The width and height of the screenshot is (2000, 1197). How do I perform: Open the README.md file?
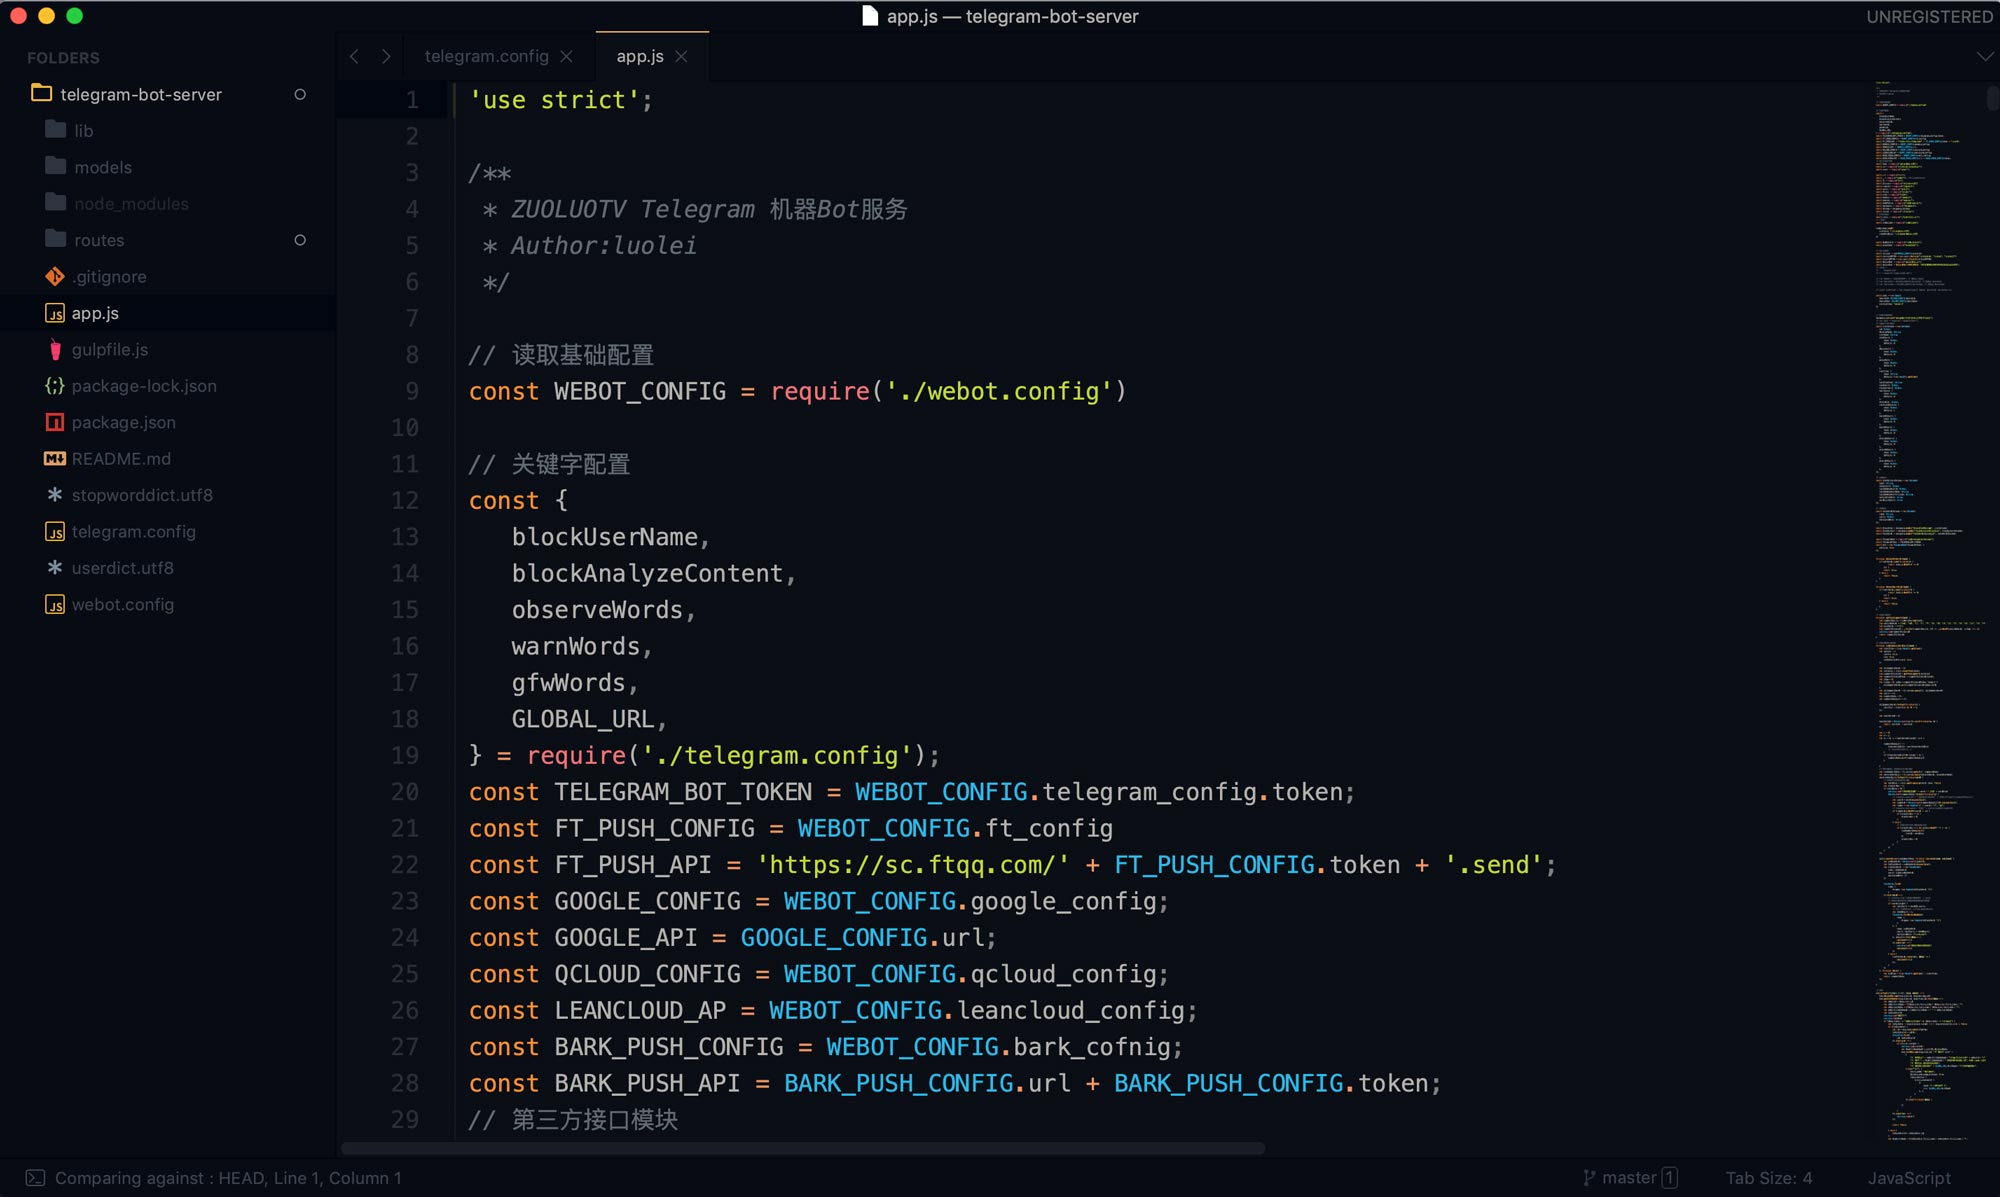[121, 459]
